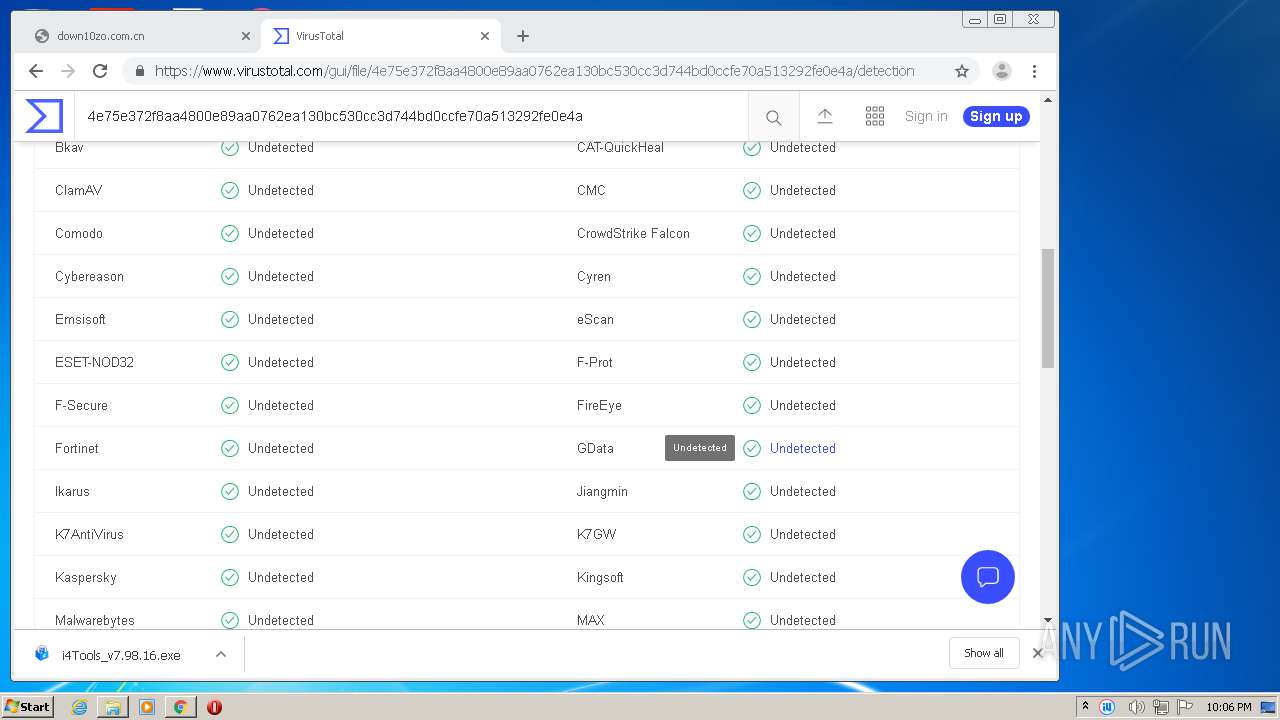Open the Windows Start menu
The width and height of the screenshot is (1280, 720).
click(27, 707)
